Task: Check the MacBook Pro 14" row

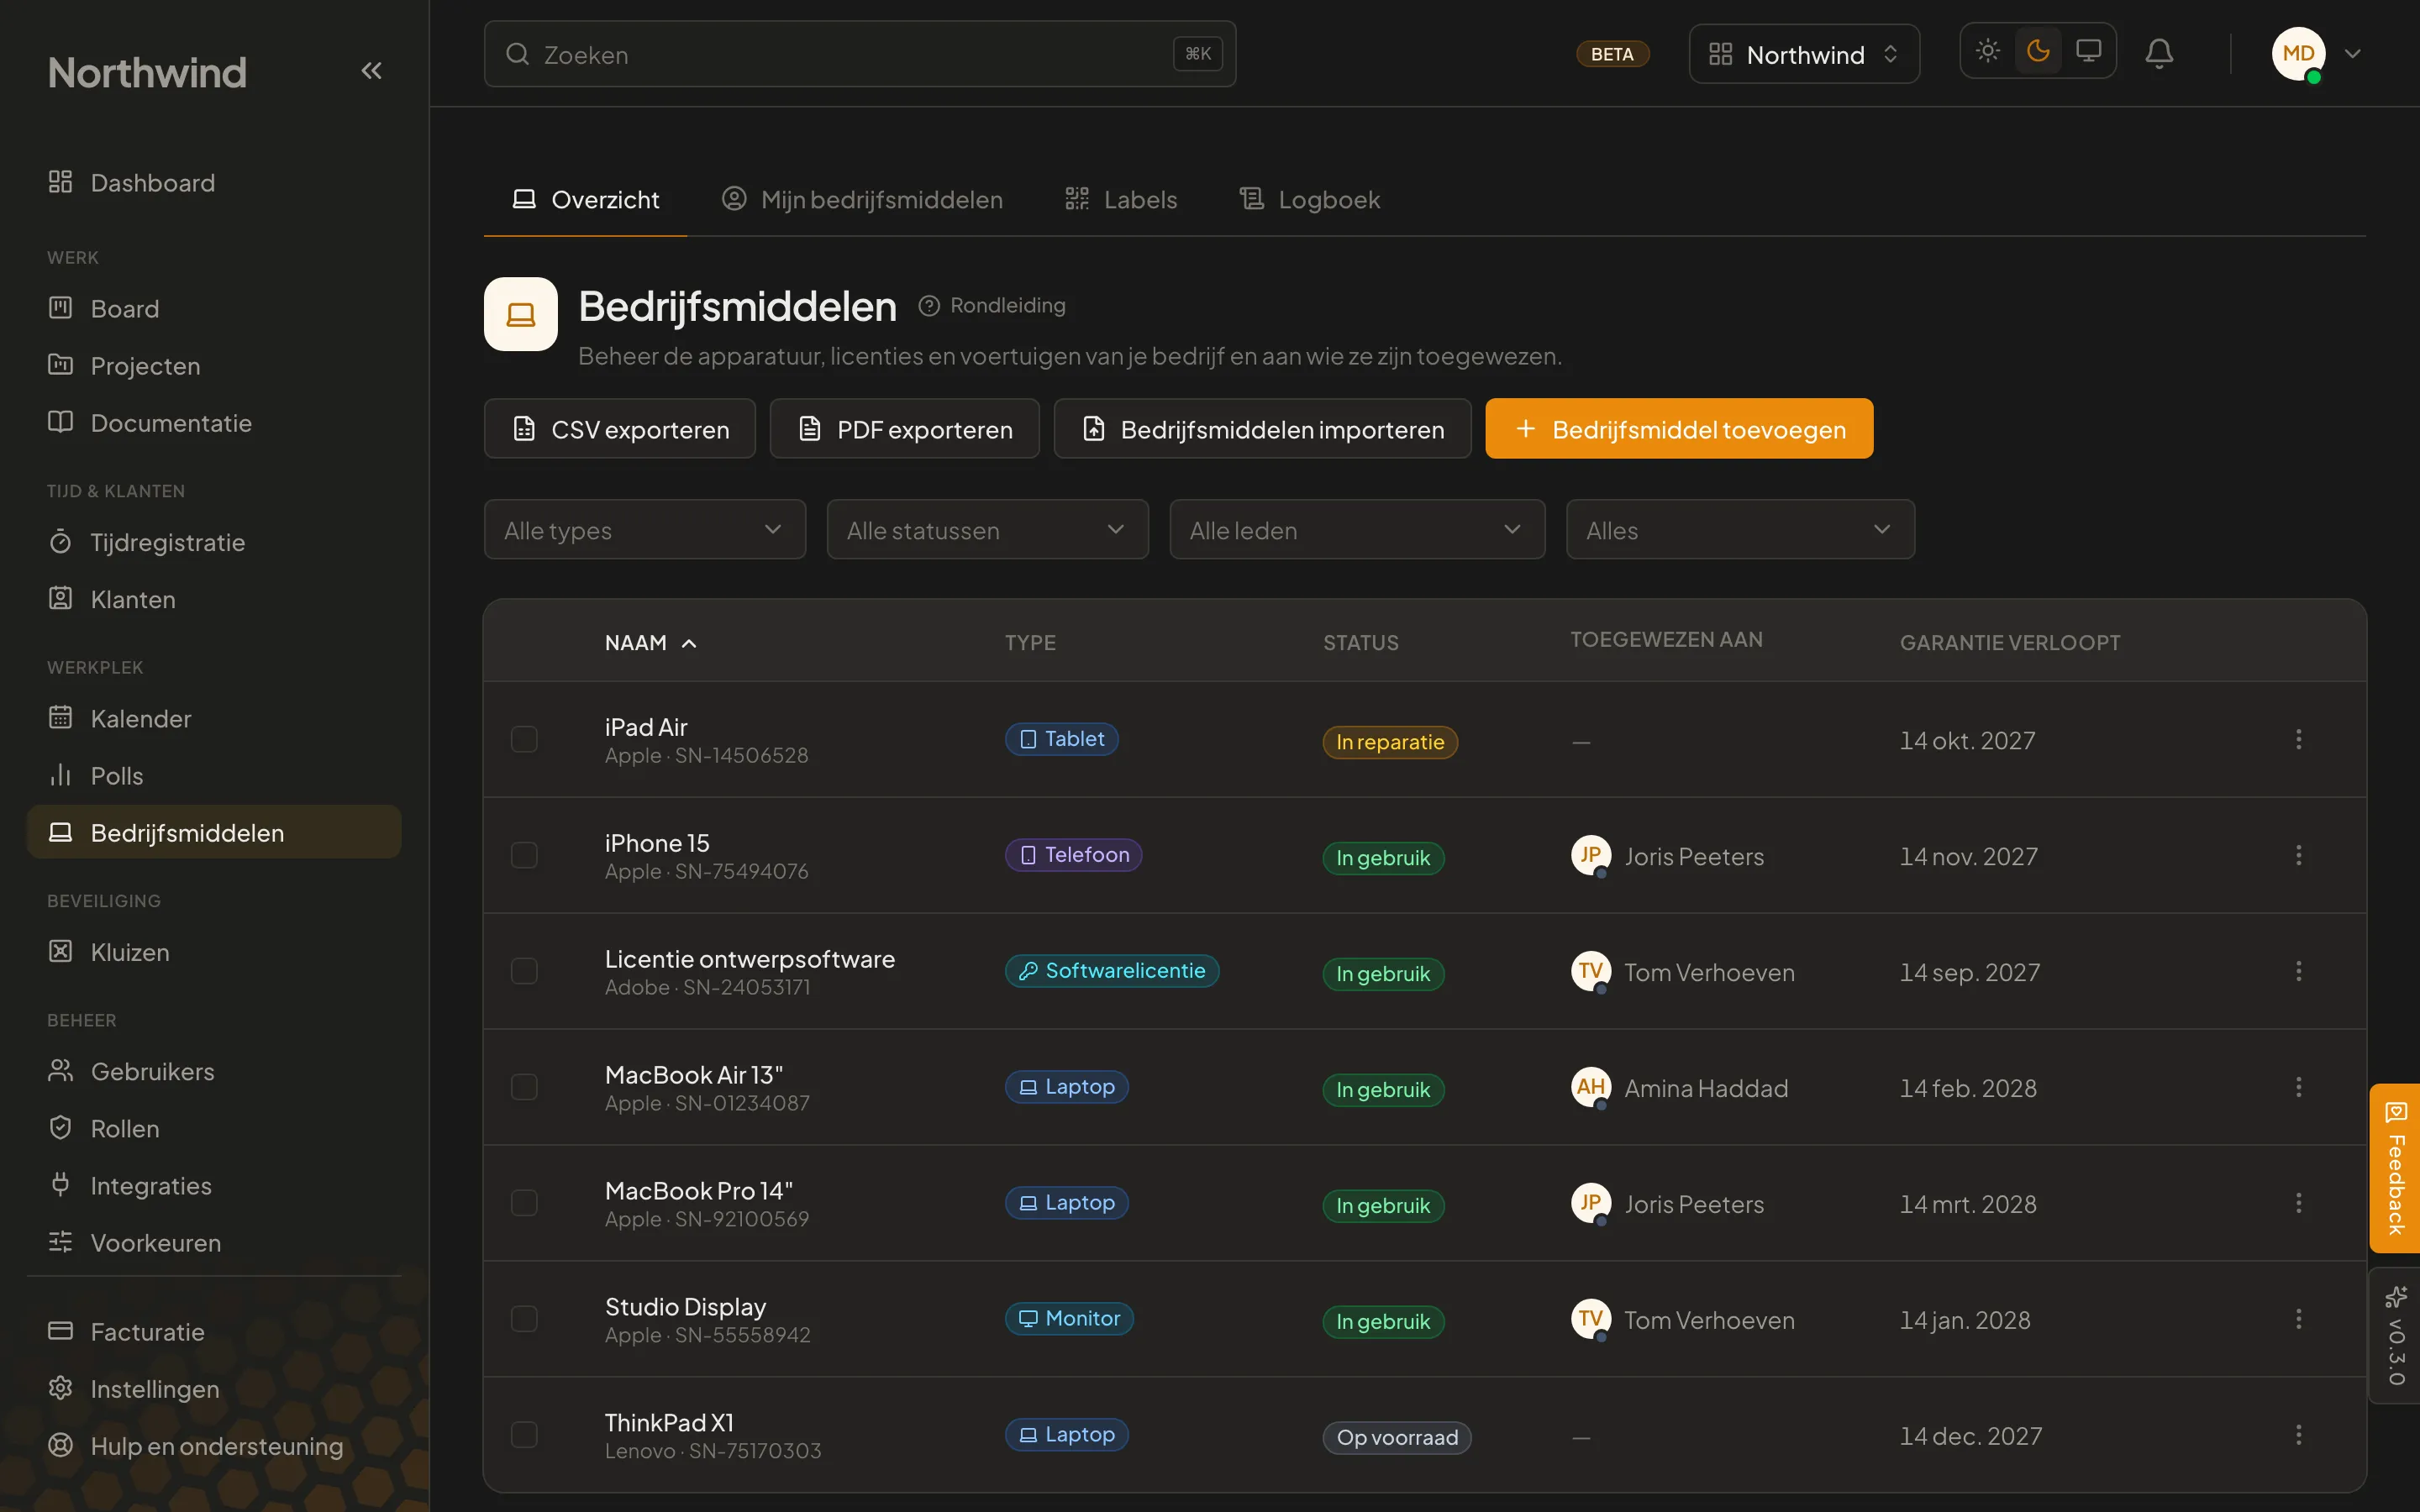Action: point(524,1203)
